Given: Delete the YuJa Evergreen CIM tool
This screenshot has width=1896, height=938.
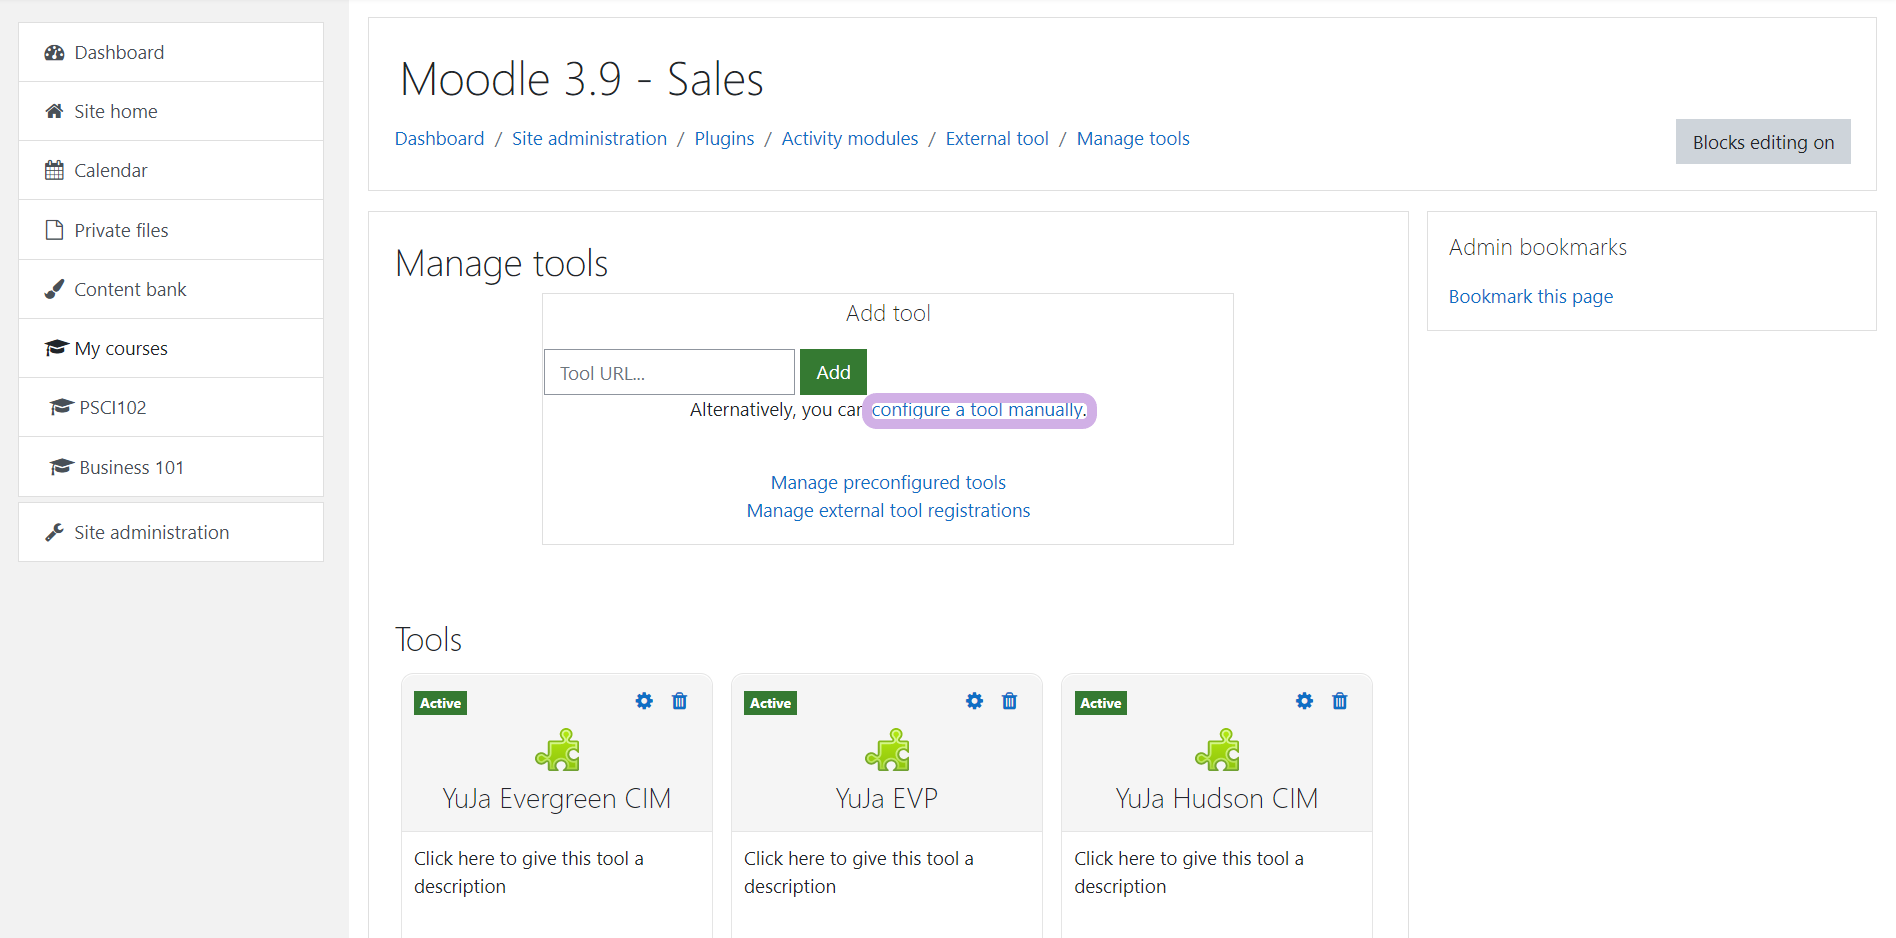Looking at the screenshot, I should coord(679,701).
